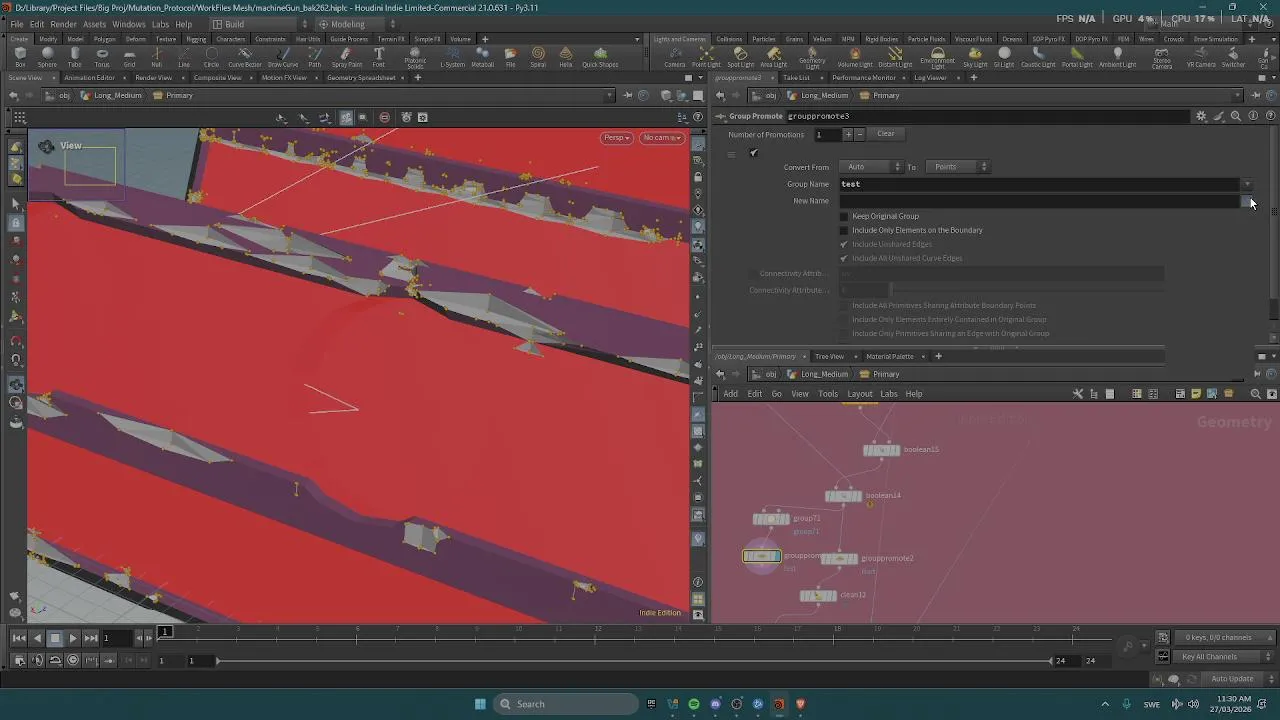
Task: Open Group Name dropdown arrow
Action: click(x=1247, y=184)
